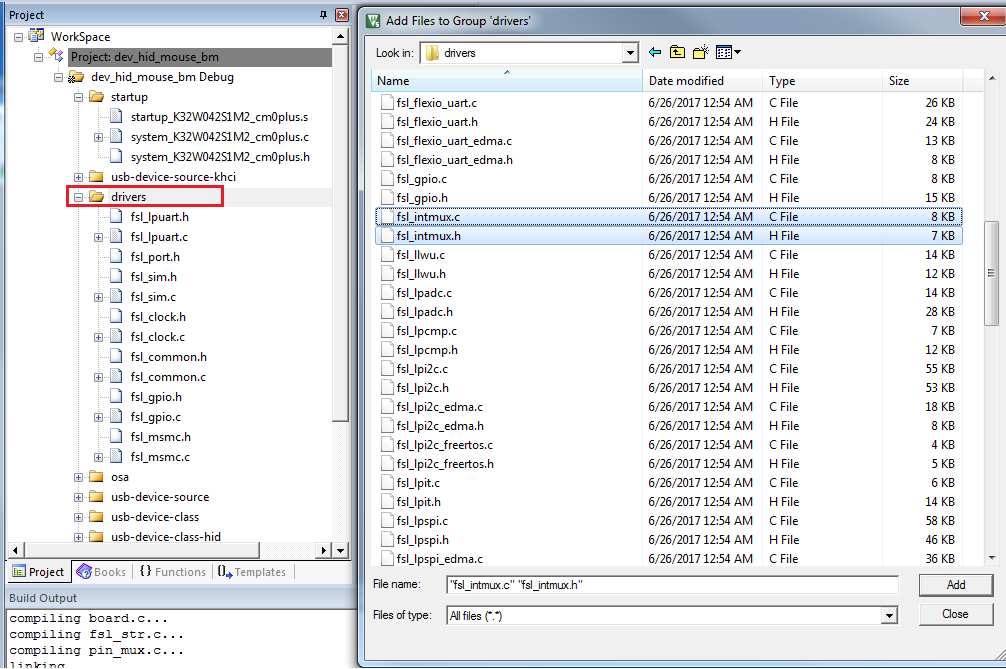This screenshot has height=669, width=1006.
Task: Click the File name input field
Action: tap(671, 585)
